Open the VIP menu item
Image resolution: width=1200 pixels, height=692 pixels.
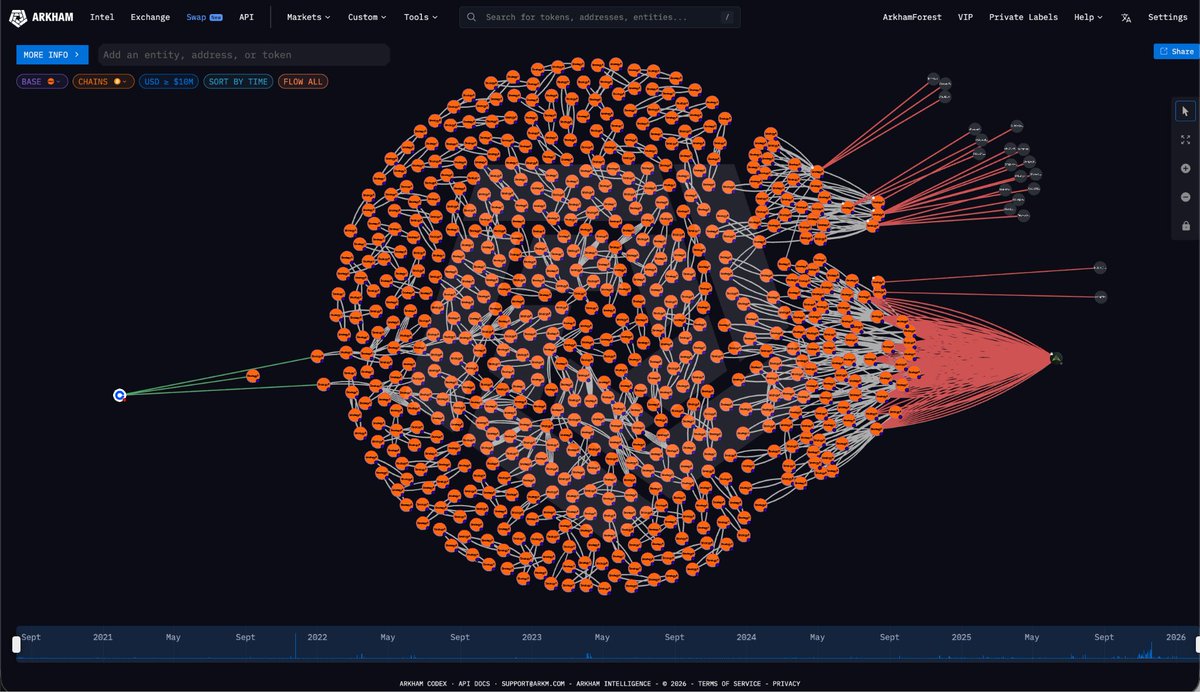pyautogui.click(x=965, y=17)
